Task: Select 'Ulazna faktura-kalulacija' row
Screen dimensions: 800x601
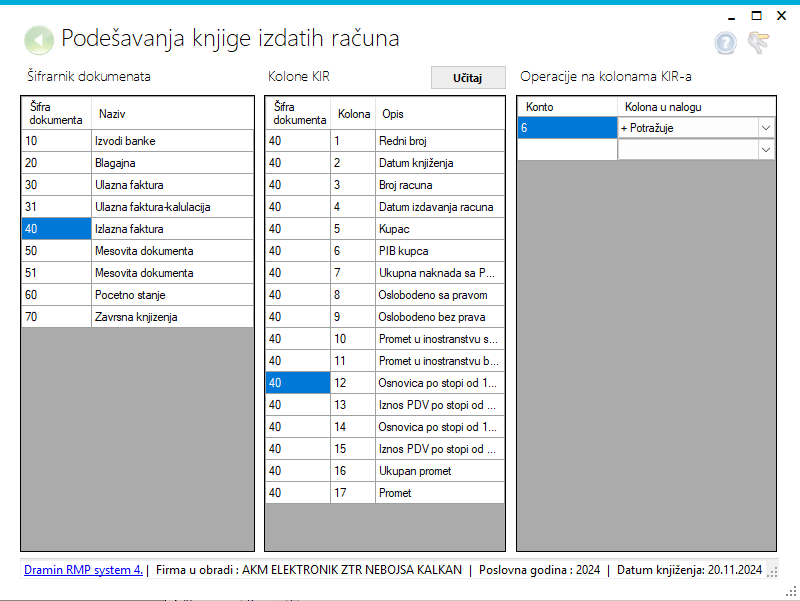Action: [x=171, y=207]
